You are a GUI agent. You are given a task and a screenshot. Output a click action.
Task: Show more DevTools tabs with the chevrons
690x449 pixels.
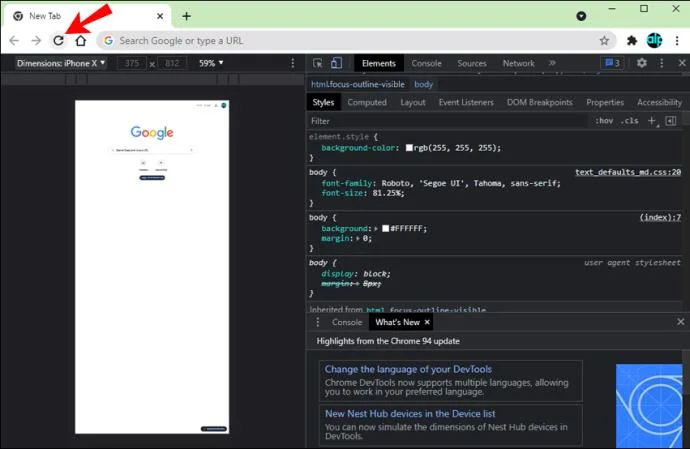click(552, 63)
